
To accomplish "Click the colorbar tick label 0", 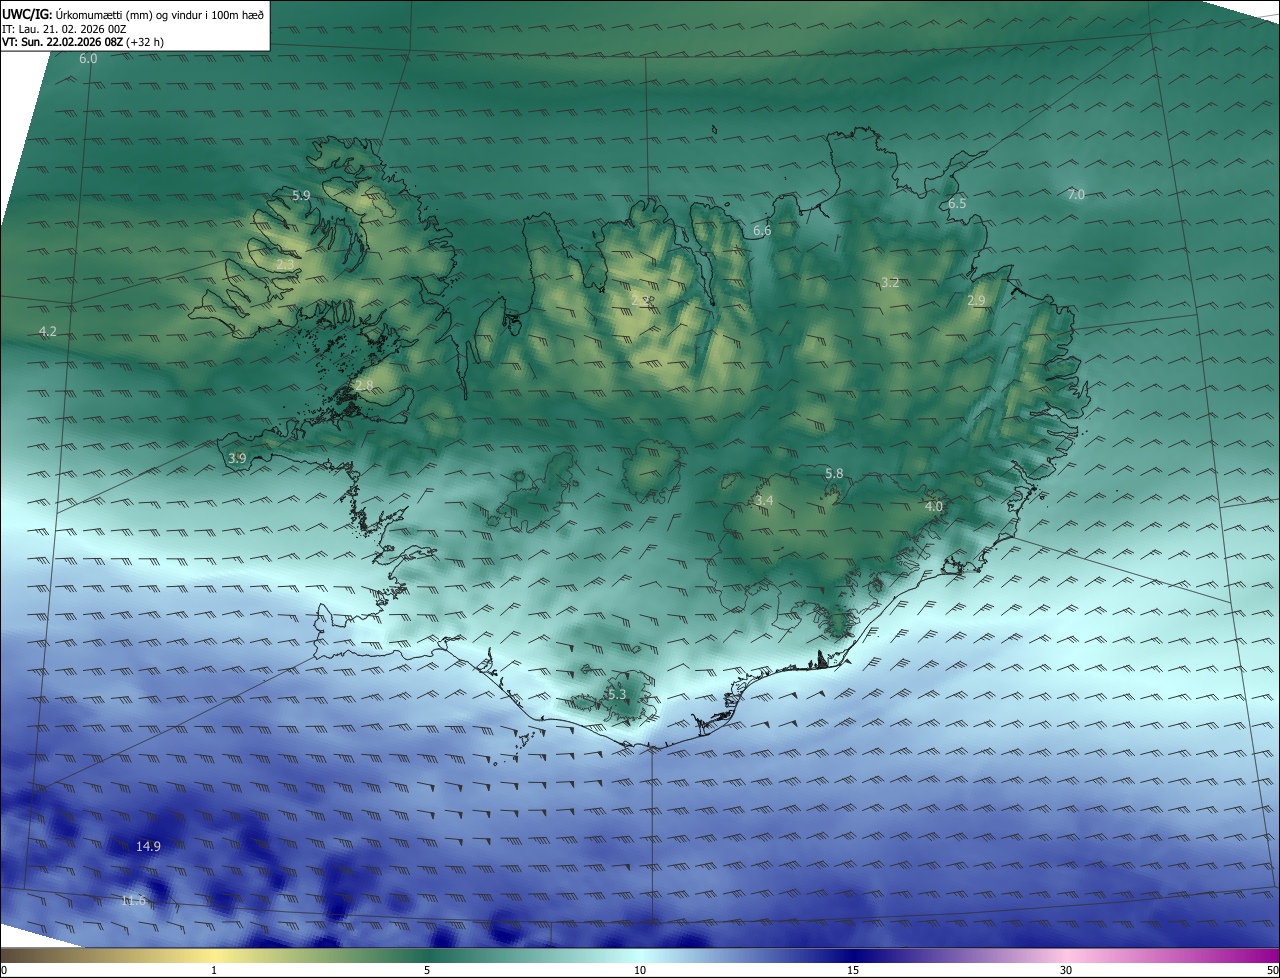I will pos(4,970).
